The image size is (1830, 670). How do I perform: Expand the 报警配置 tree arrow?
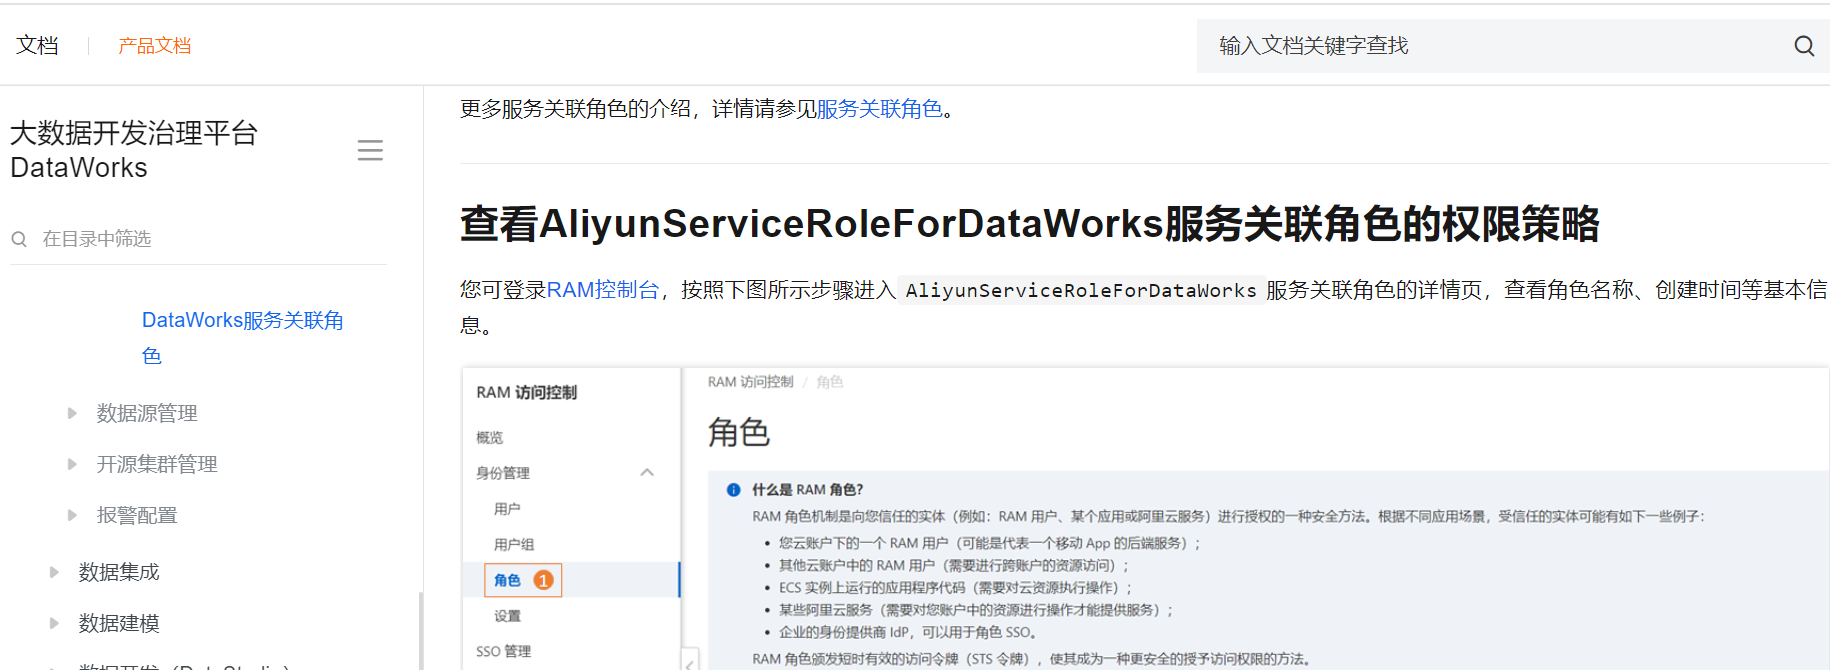[72, 515]
